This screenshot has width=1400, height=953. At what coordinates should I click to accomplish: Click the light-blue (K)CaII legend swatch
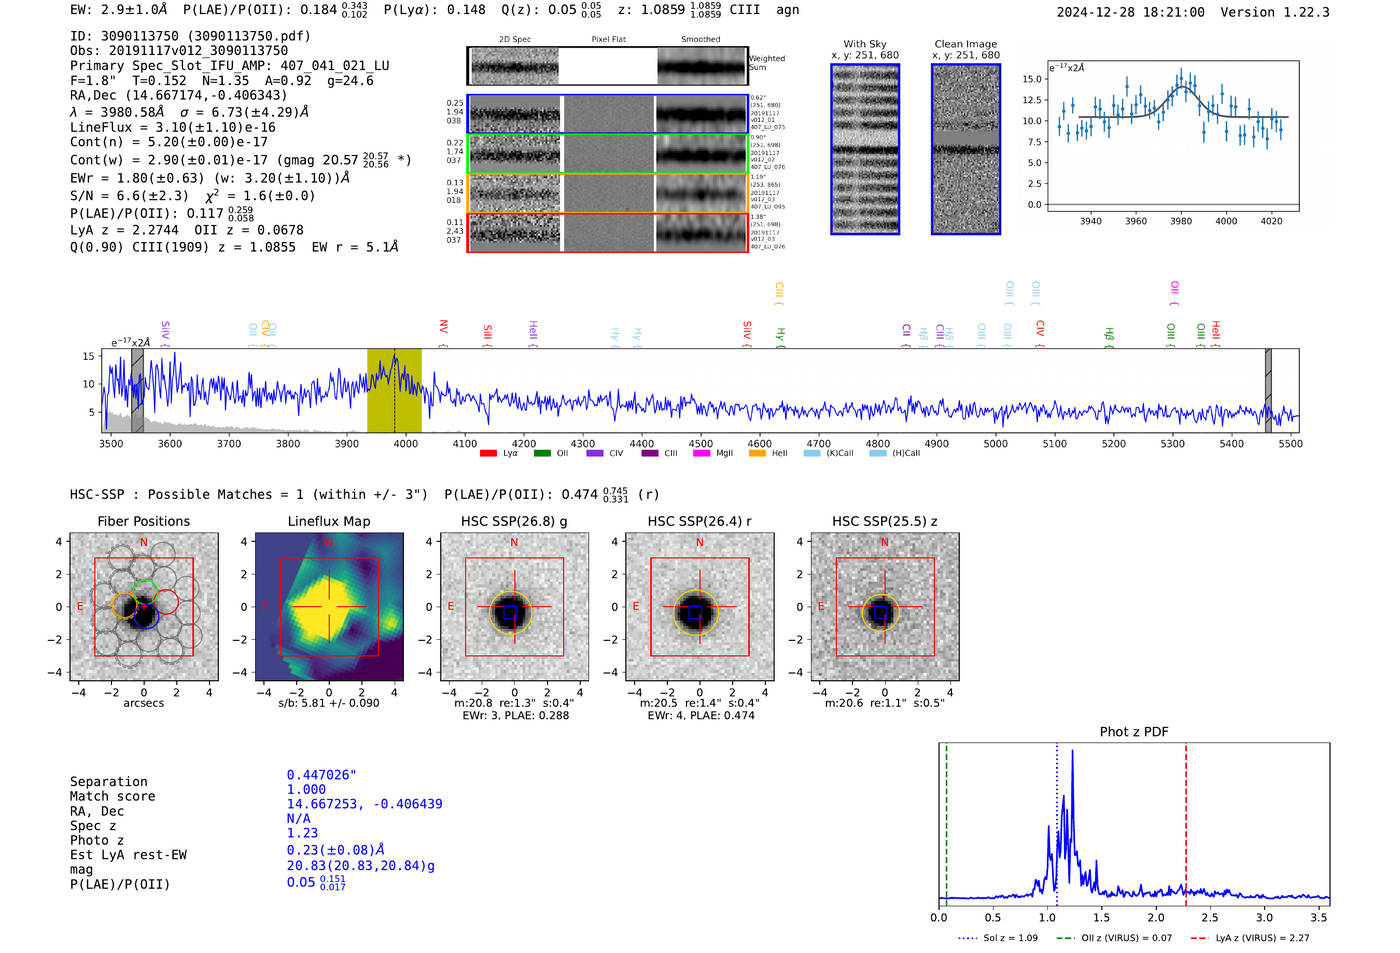pyautogui.click(x=812, y=453)
